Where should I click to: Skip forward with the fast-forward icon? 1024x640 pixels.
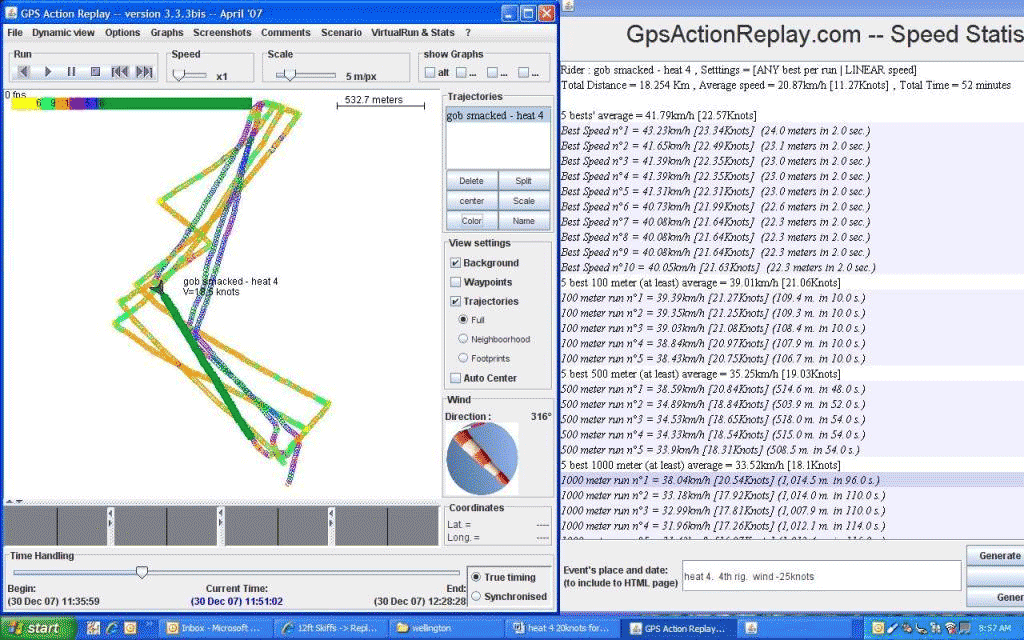[144, 72]
